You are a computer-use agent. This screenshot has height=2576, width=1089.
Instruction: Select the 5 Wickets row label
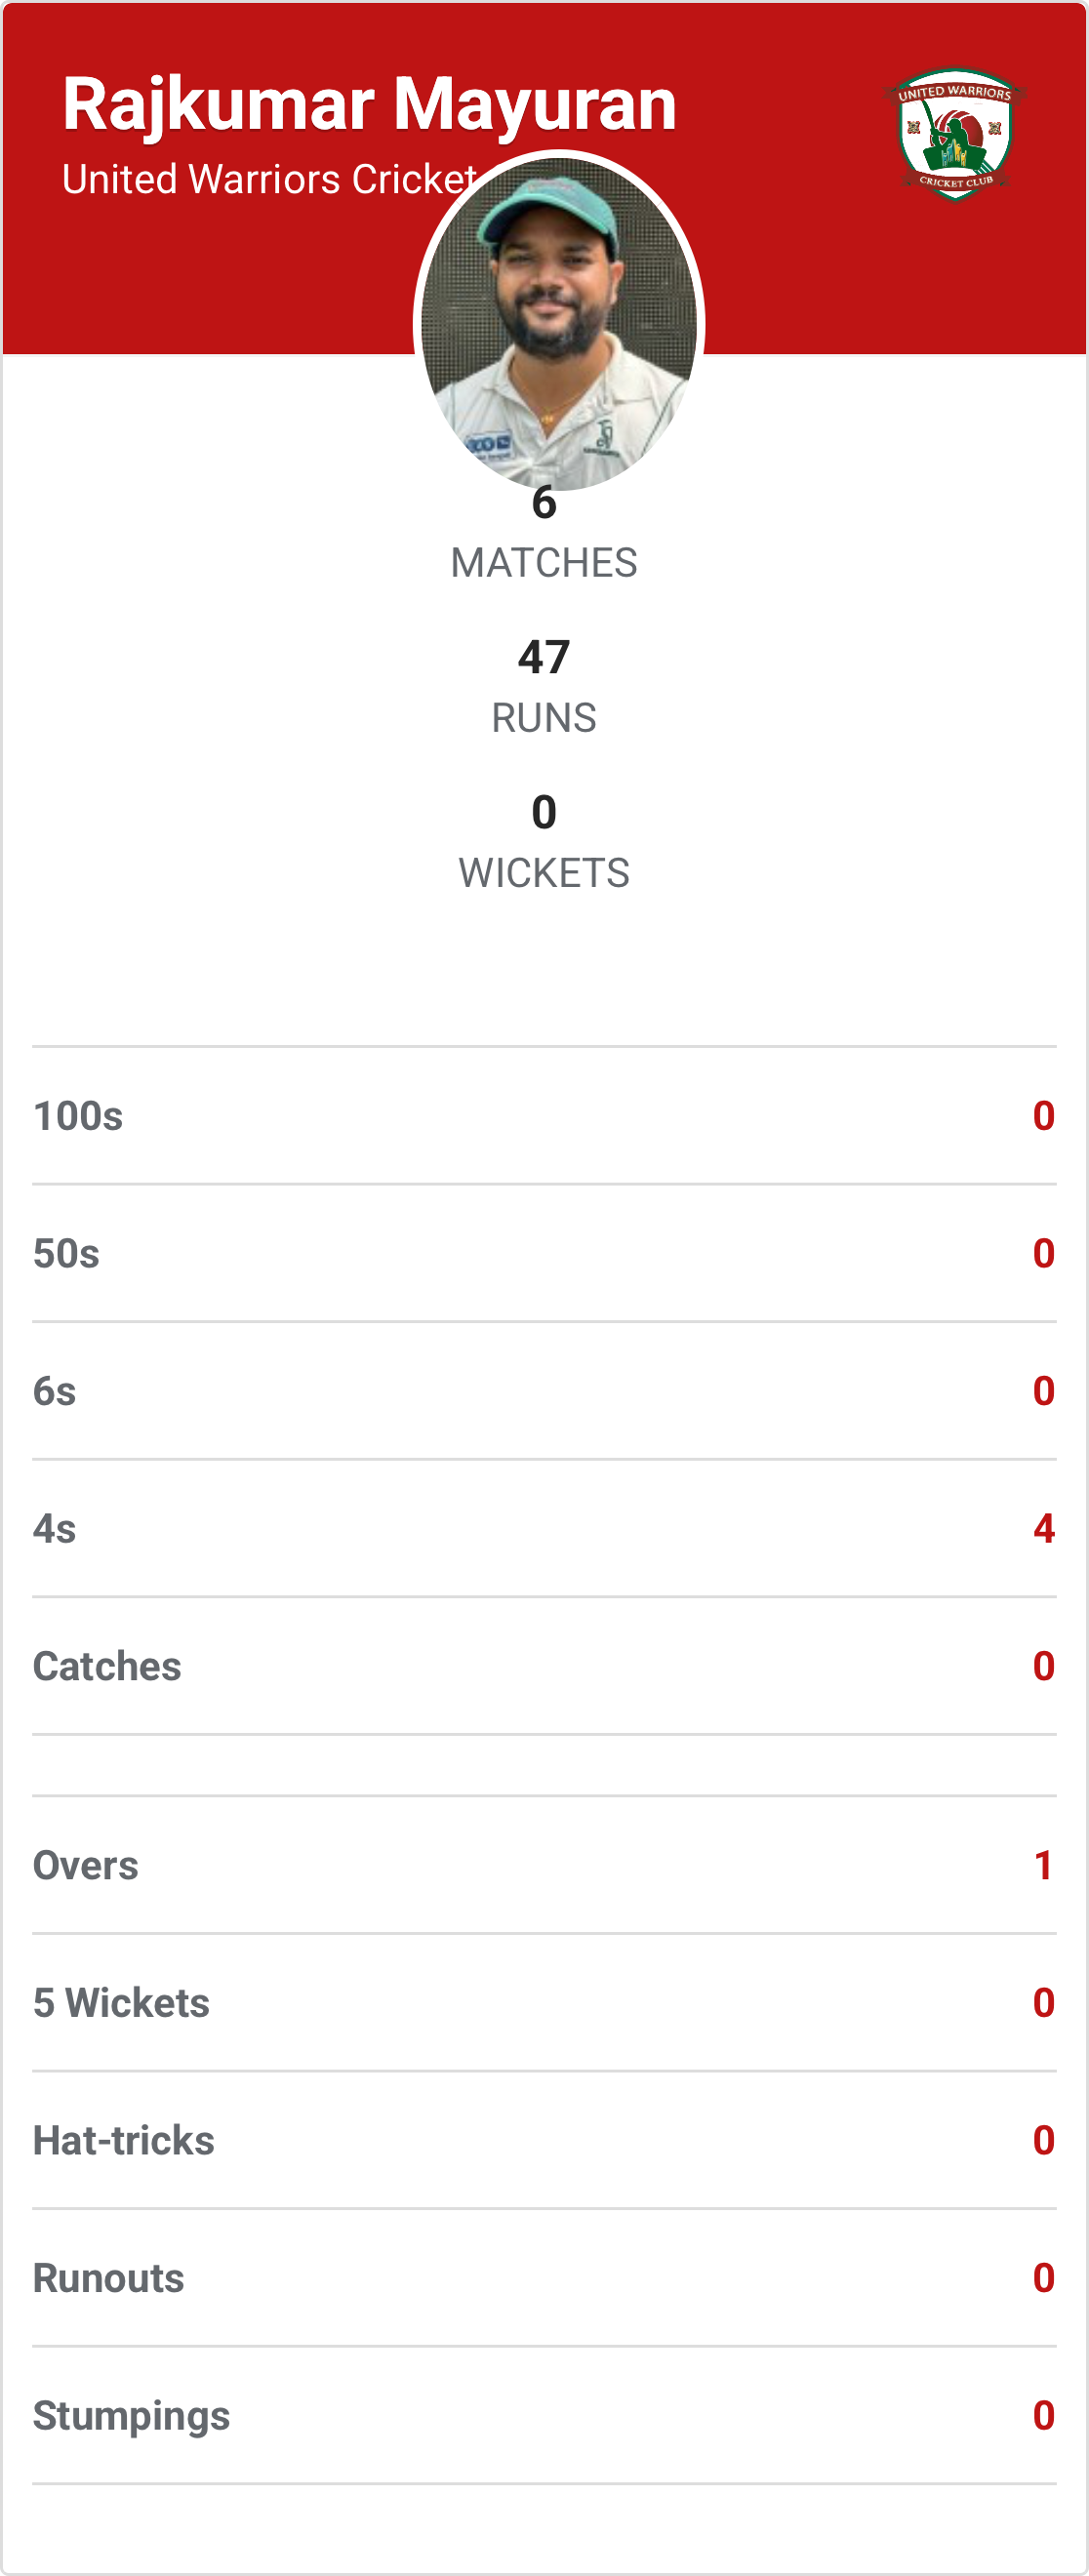121,2003
